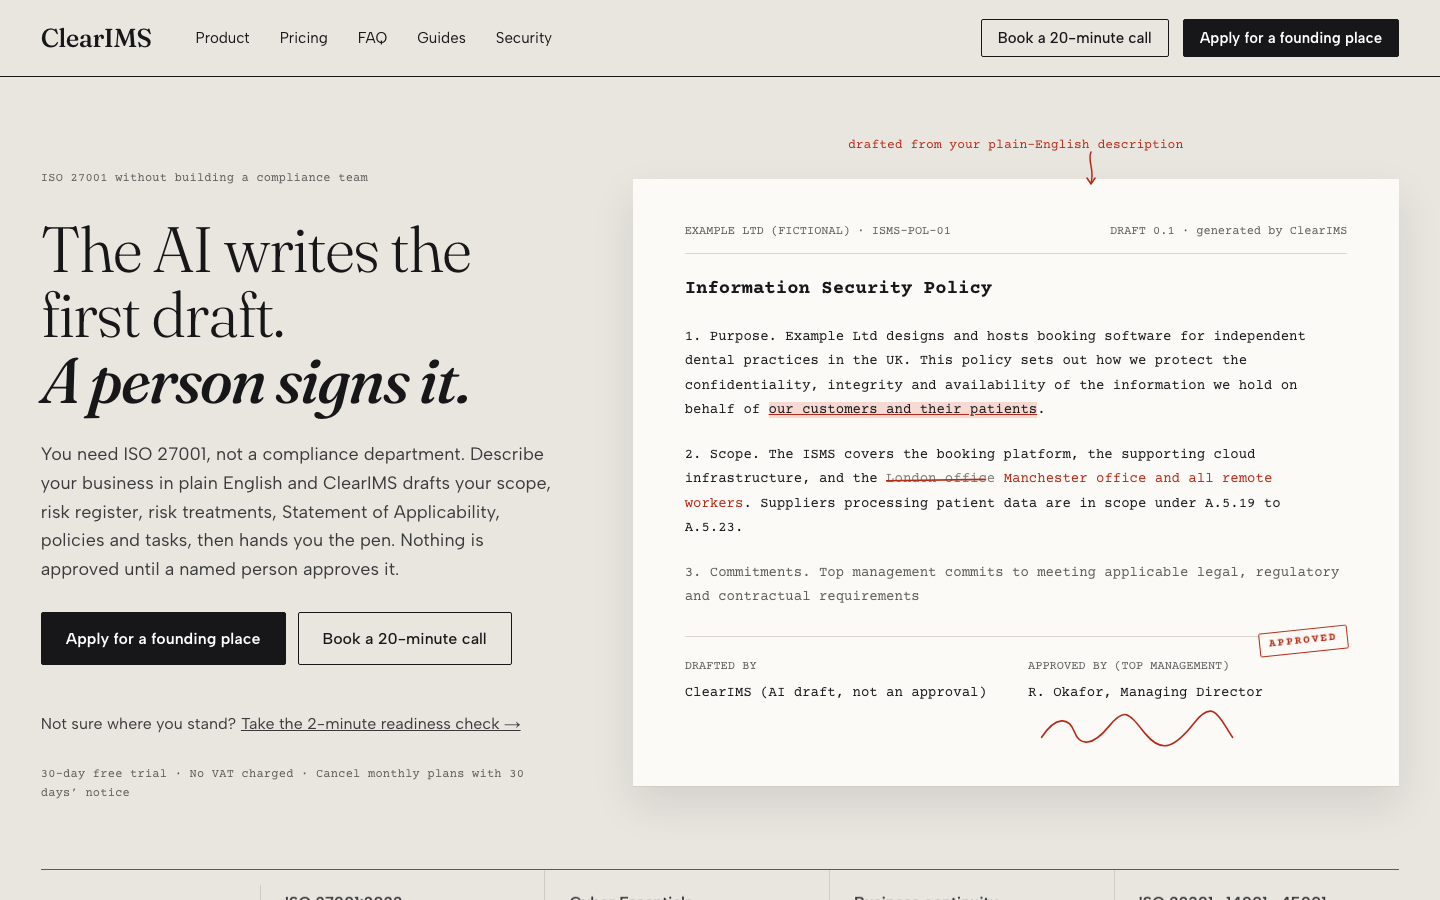Click 'APPROVED BY (TOP MANAGEMENT)' label
This screenshot has height=900, width=1440.
(x=1128, y=666)
